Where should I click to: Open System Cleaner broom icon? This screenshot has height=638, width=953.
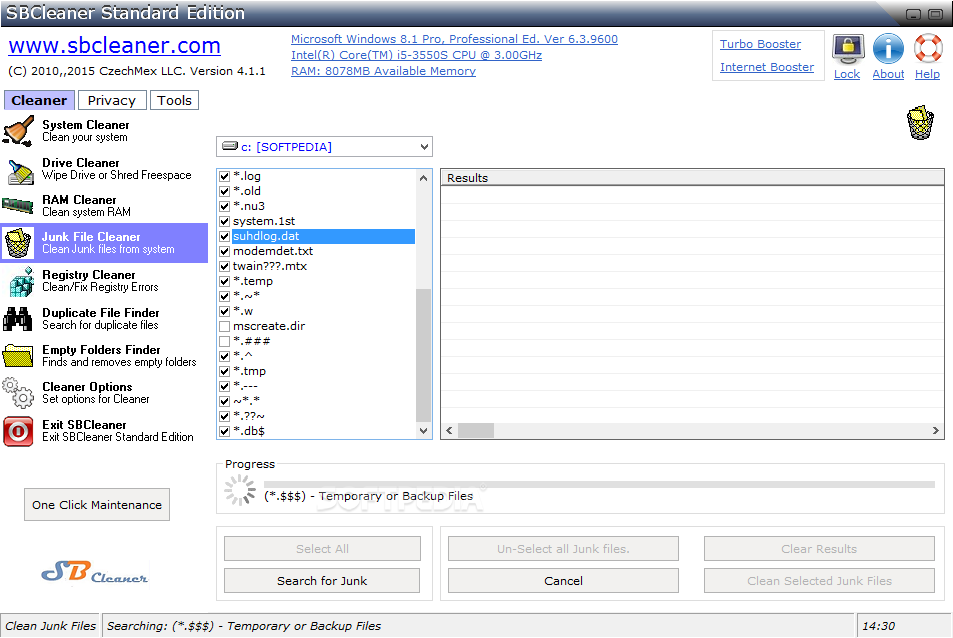pyautogui.click(x=18, y=131)
